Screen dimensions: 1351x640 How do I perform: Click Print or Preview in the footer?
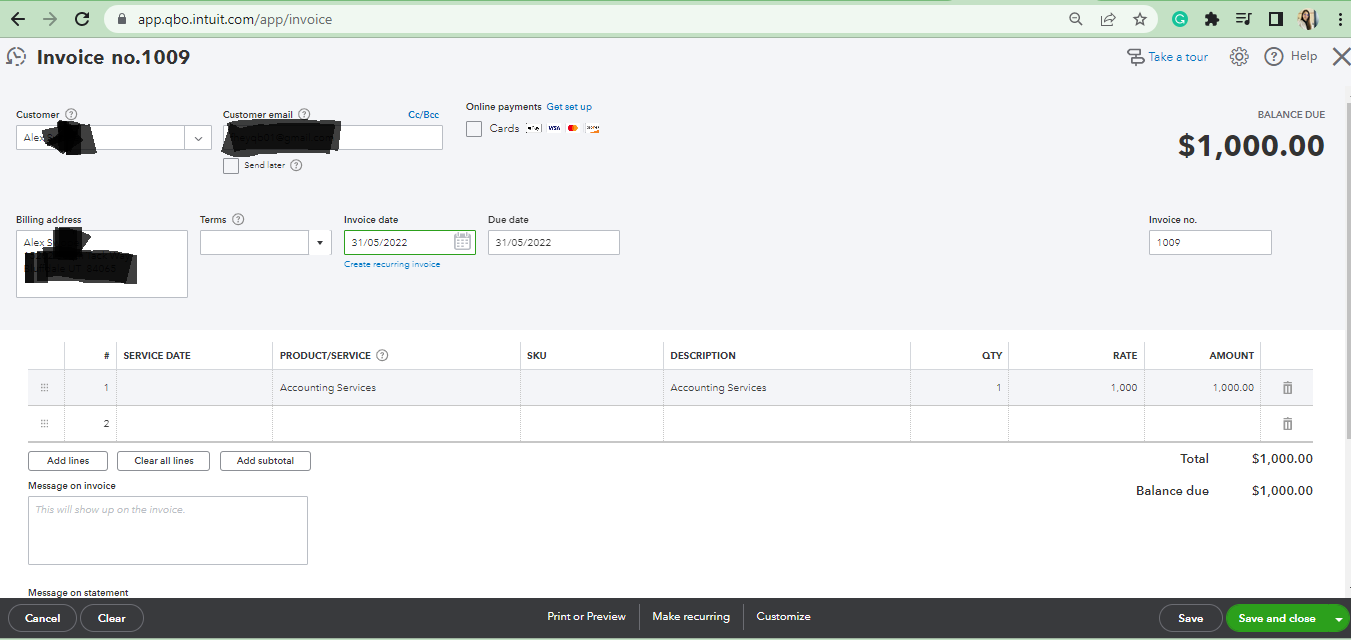(x=586, y=617)
